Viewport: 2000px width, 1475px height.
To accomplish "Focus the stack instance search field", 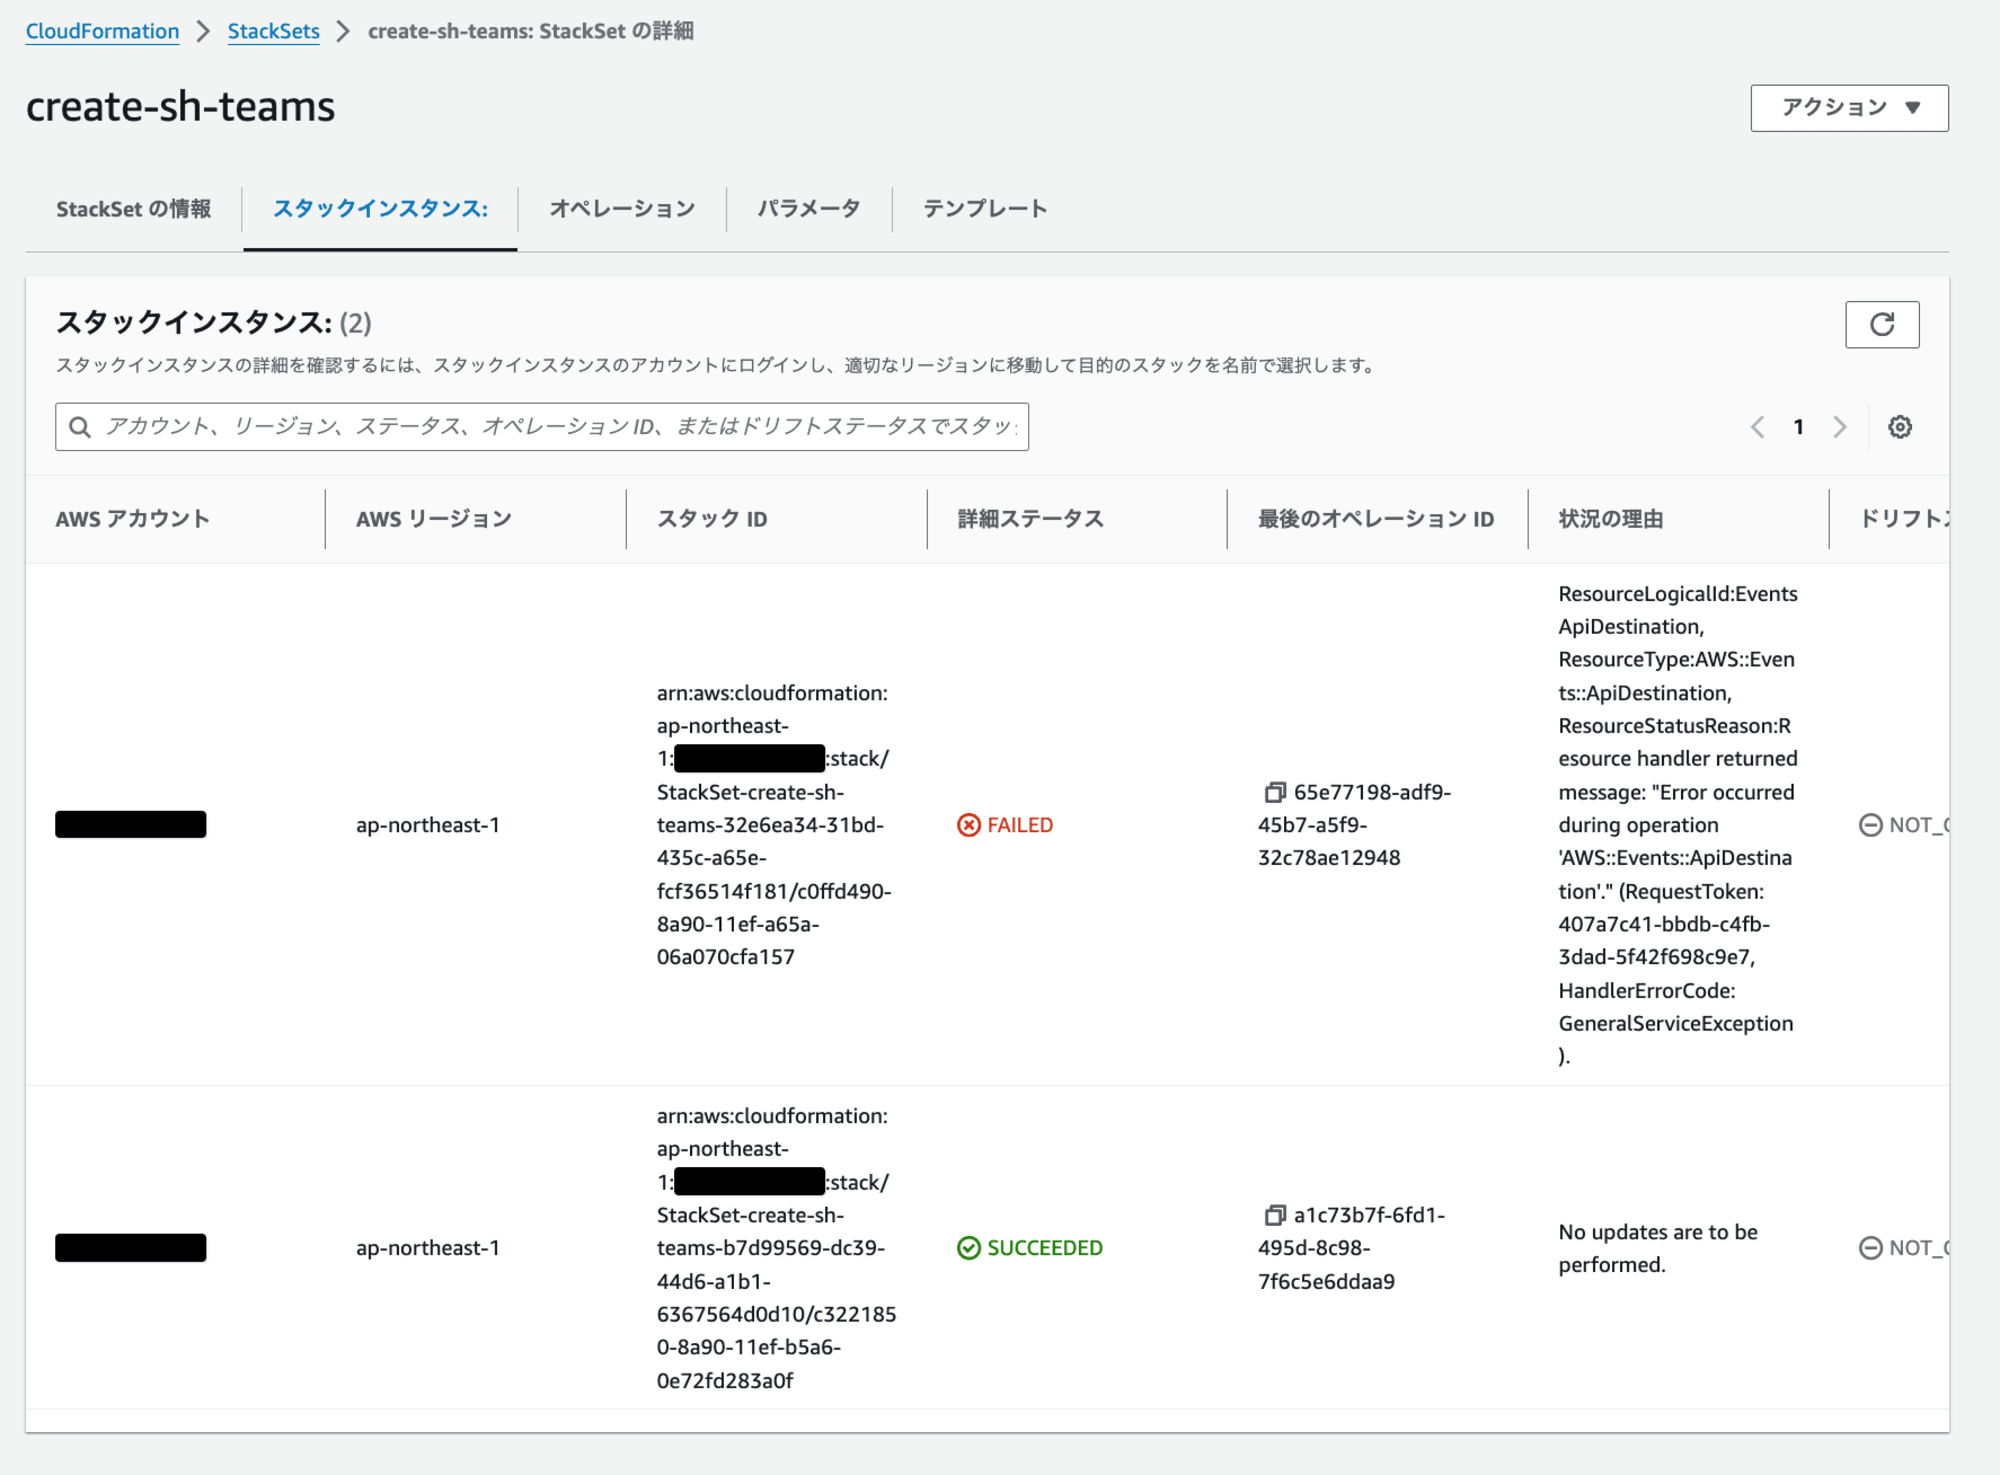I will pos(542,427).
